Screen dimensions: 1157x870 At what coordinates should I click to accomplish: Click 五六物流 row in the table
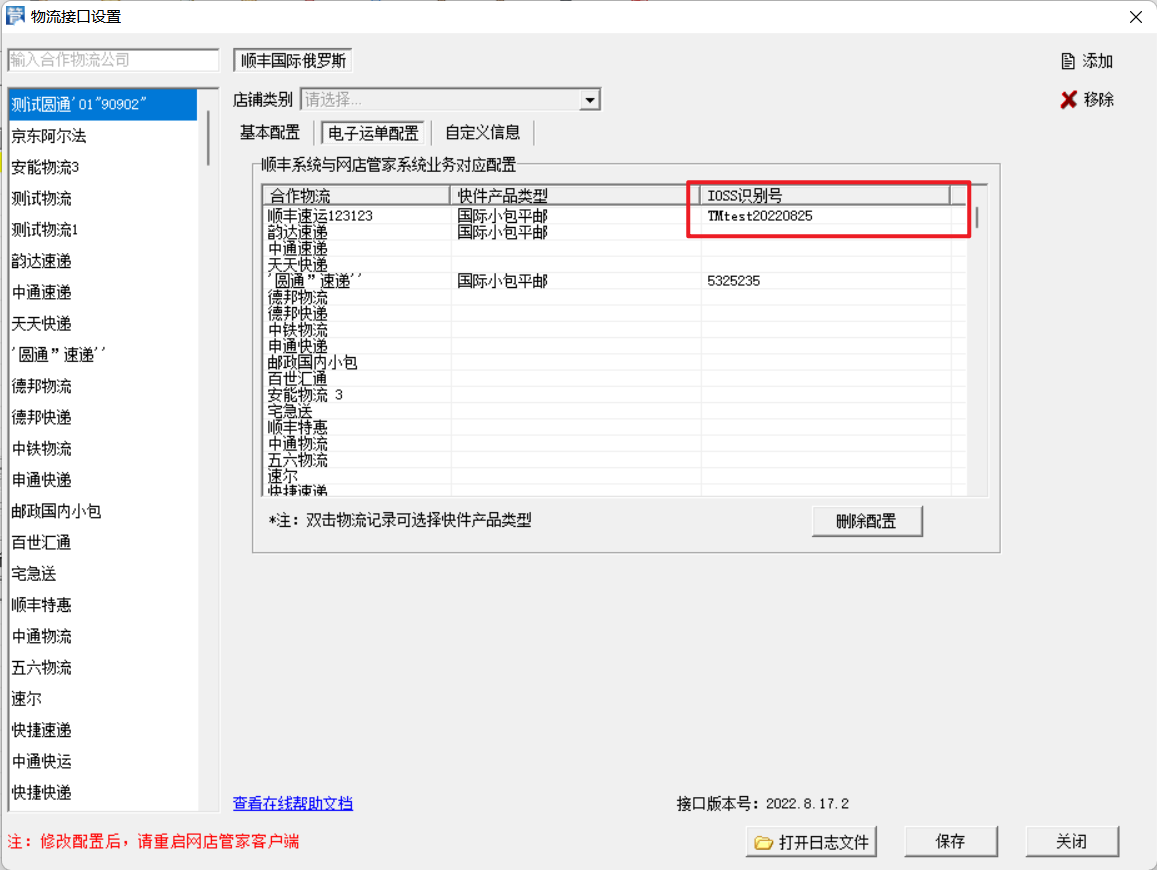pyautogui.click(x=615, y=460)
